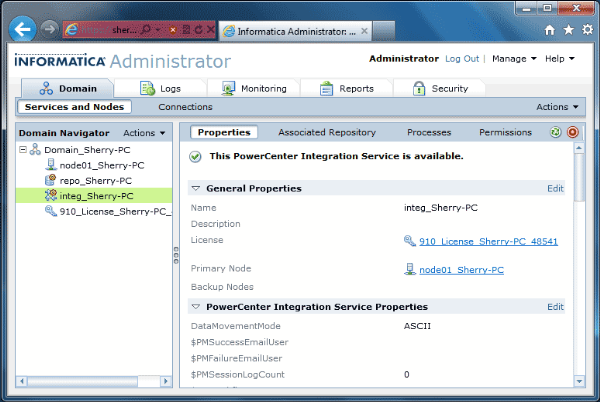Screen dimensions: 600x402
Task: Click the License key icon in properties
Action: [410, 241]
